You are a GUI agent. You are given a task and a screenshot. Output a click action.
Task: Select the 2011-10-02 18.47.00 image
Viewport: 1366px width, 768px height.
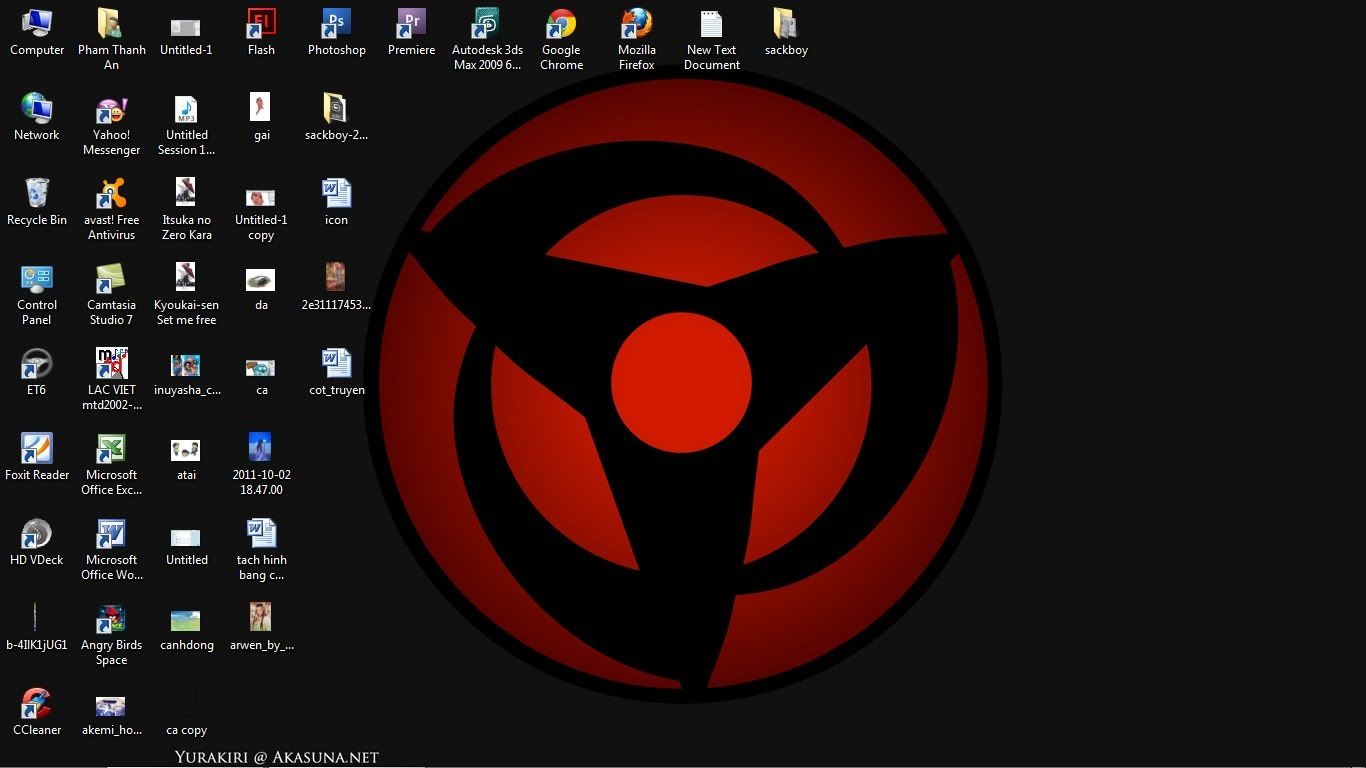coord(261,464)
